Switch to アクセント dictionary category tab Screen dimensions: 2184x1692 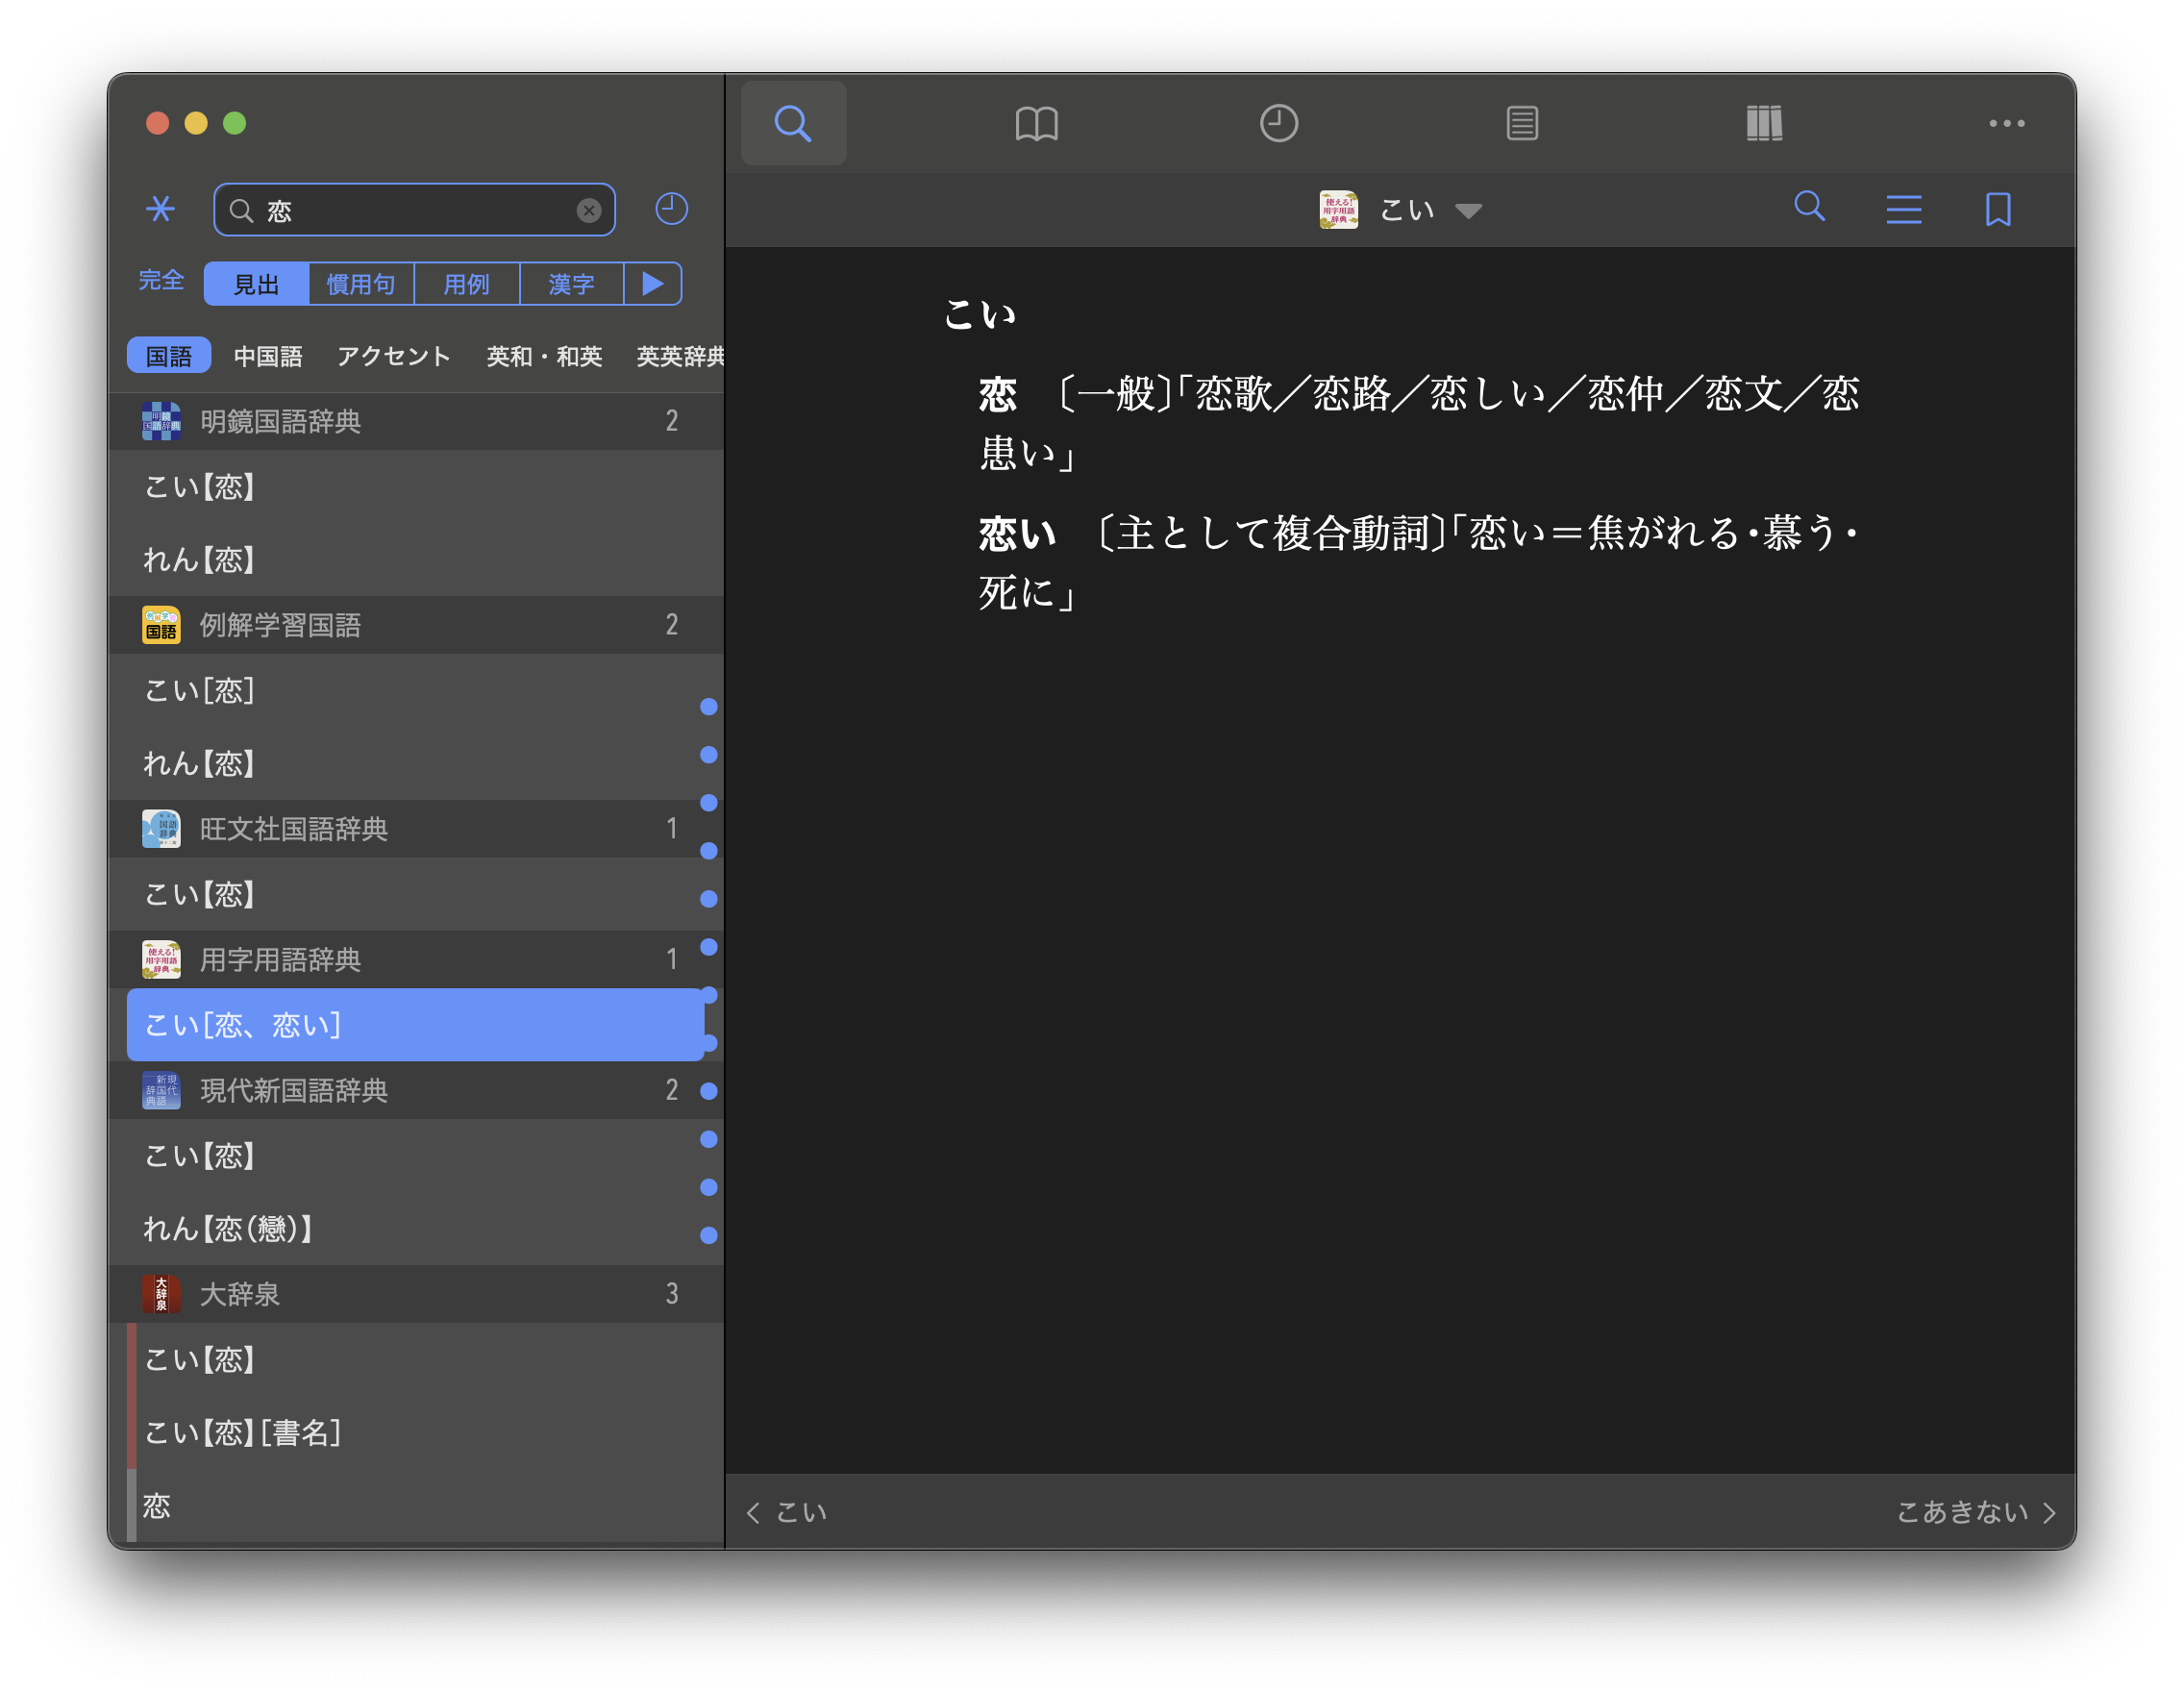(393, 356)
